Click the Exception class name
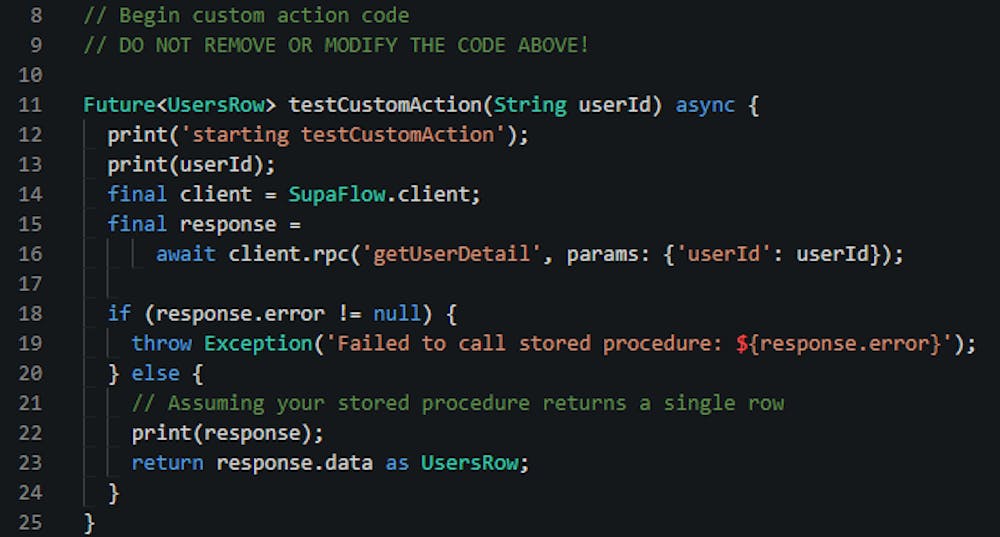The width and height of the screenshot is (1000, 537). click(x=258, y=344)
